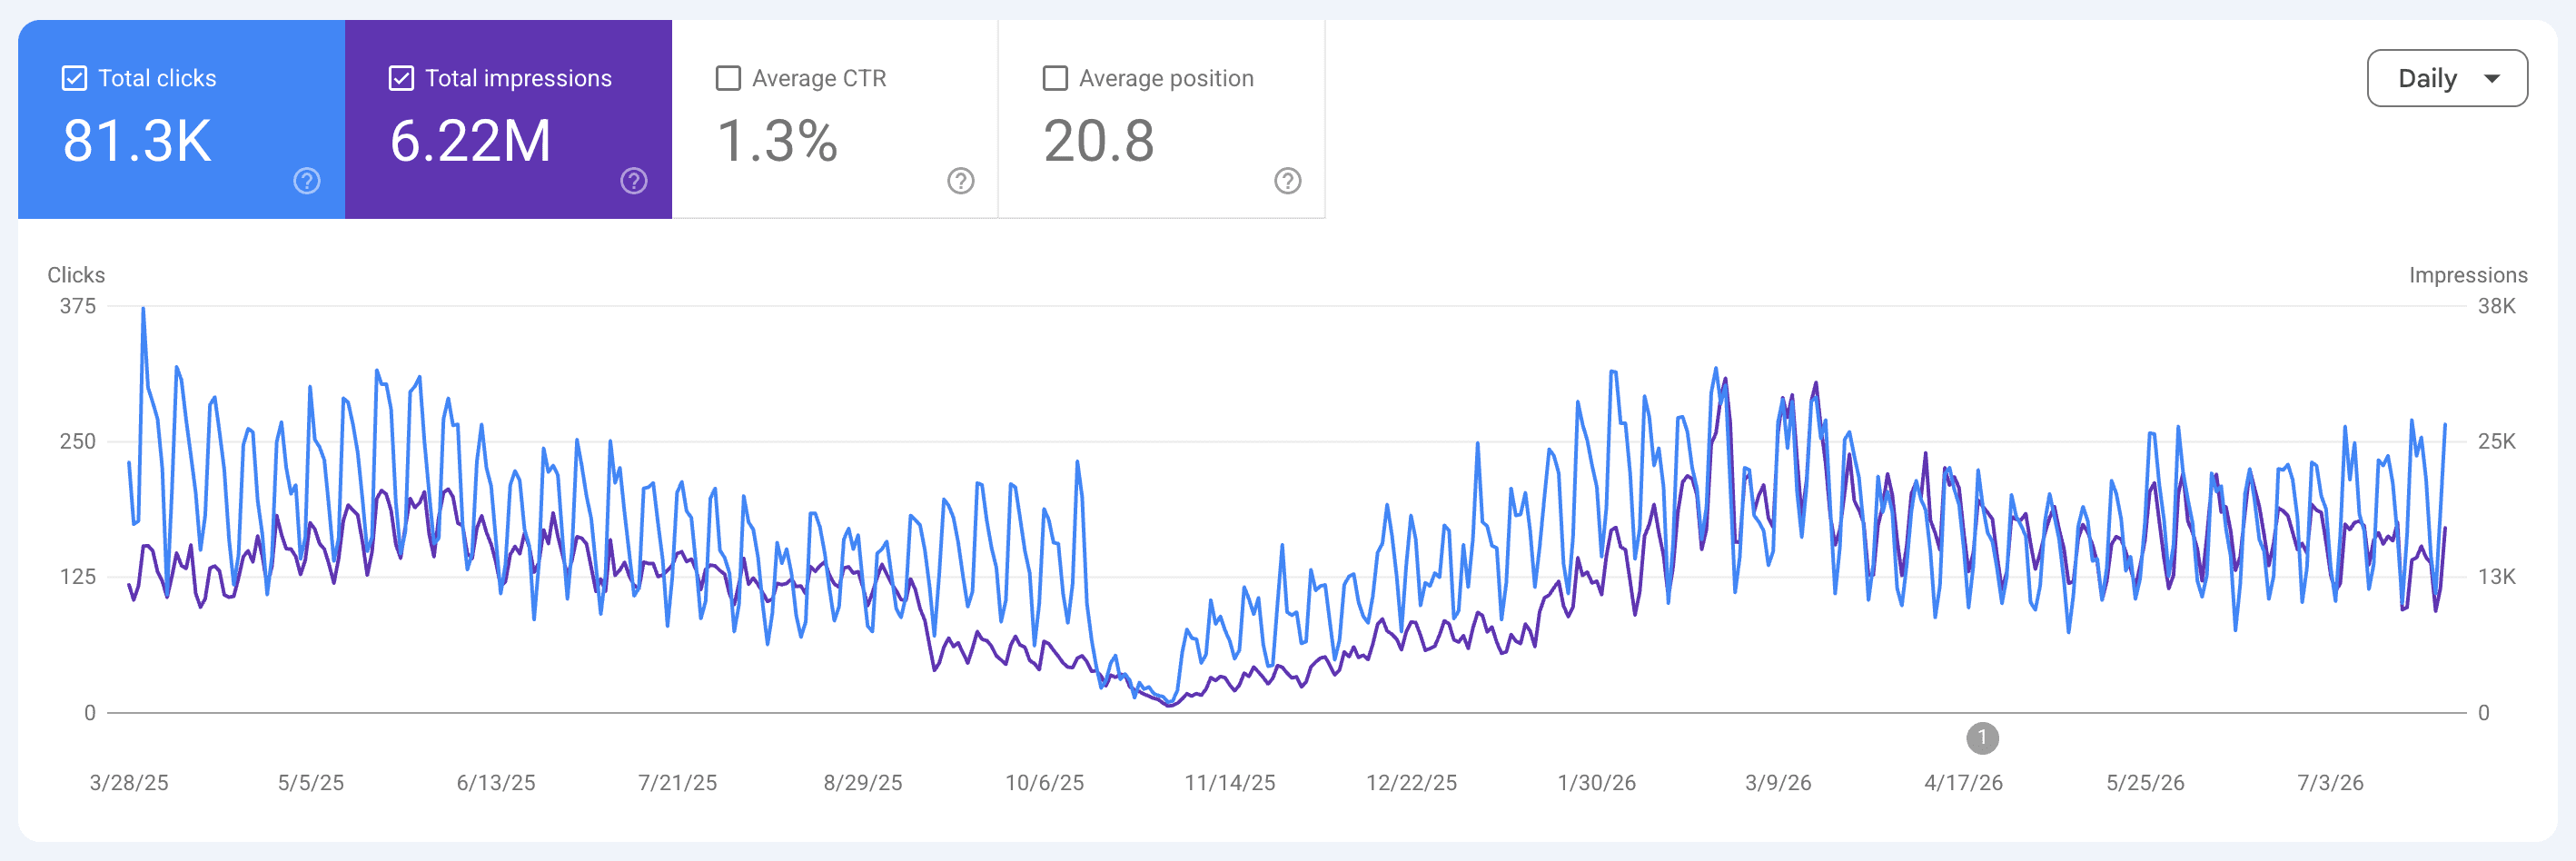Click the 250 clicks axis value
The height and width of the screenshot is (861, 2576).
pos(78,441)
